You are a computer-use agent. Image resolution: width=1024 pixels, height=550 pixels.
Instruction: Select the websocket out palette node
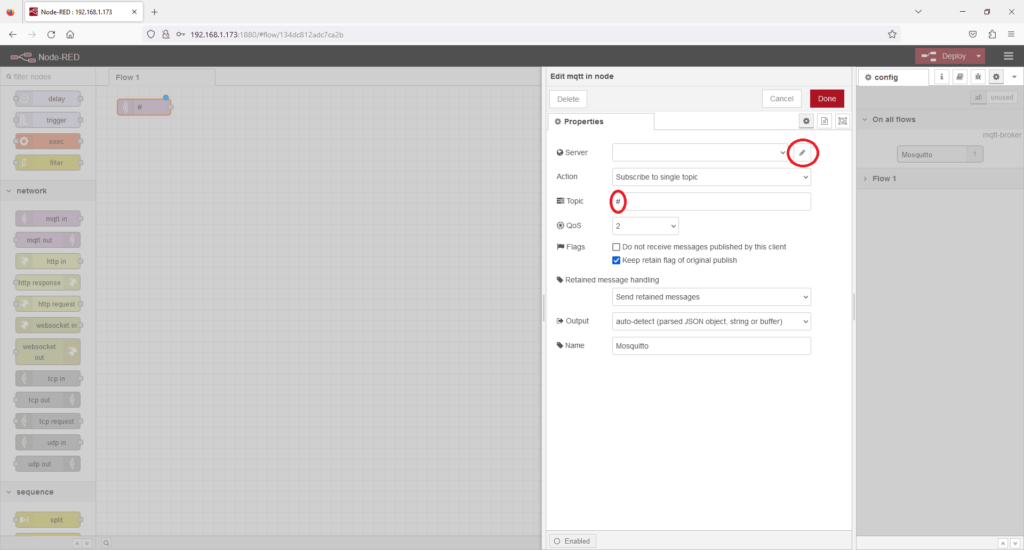click(x=48, y=352)
